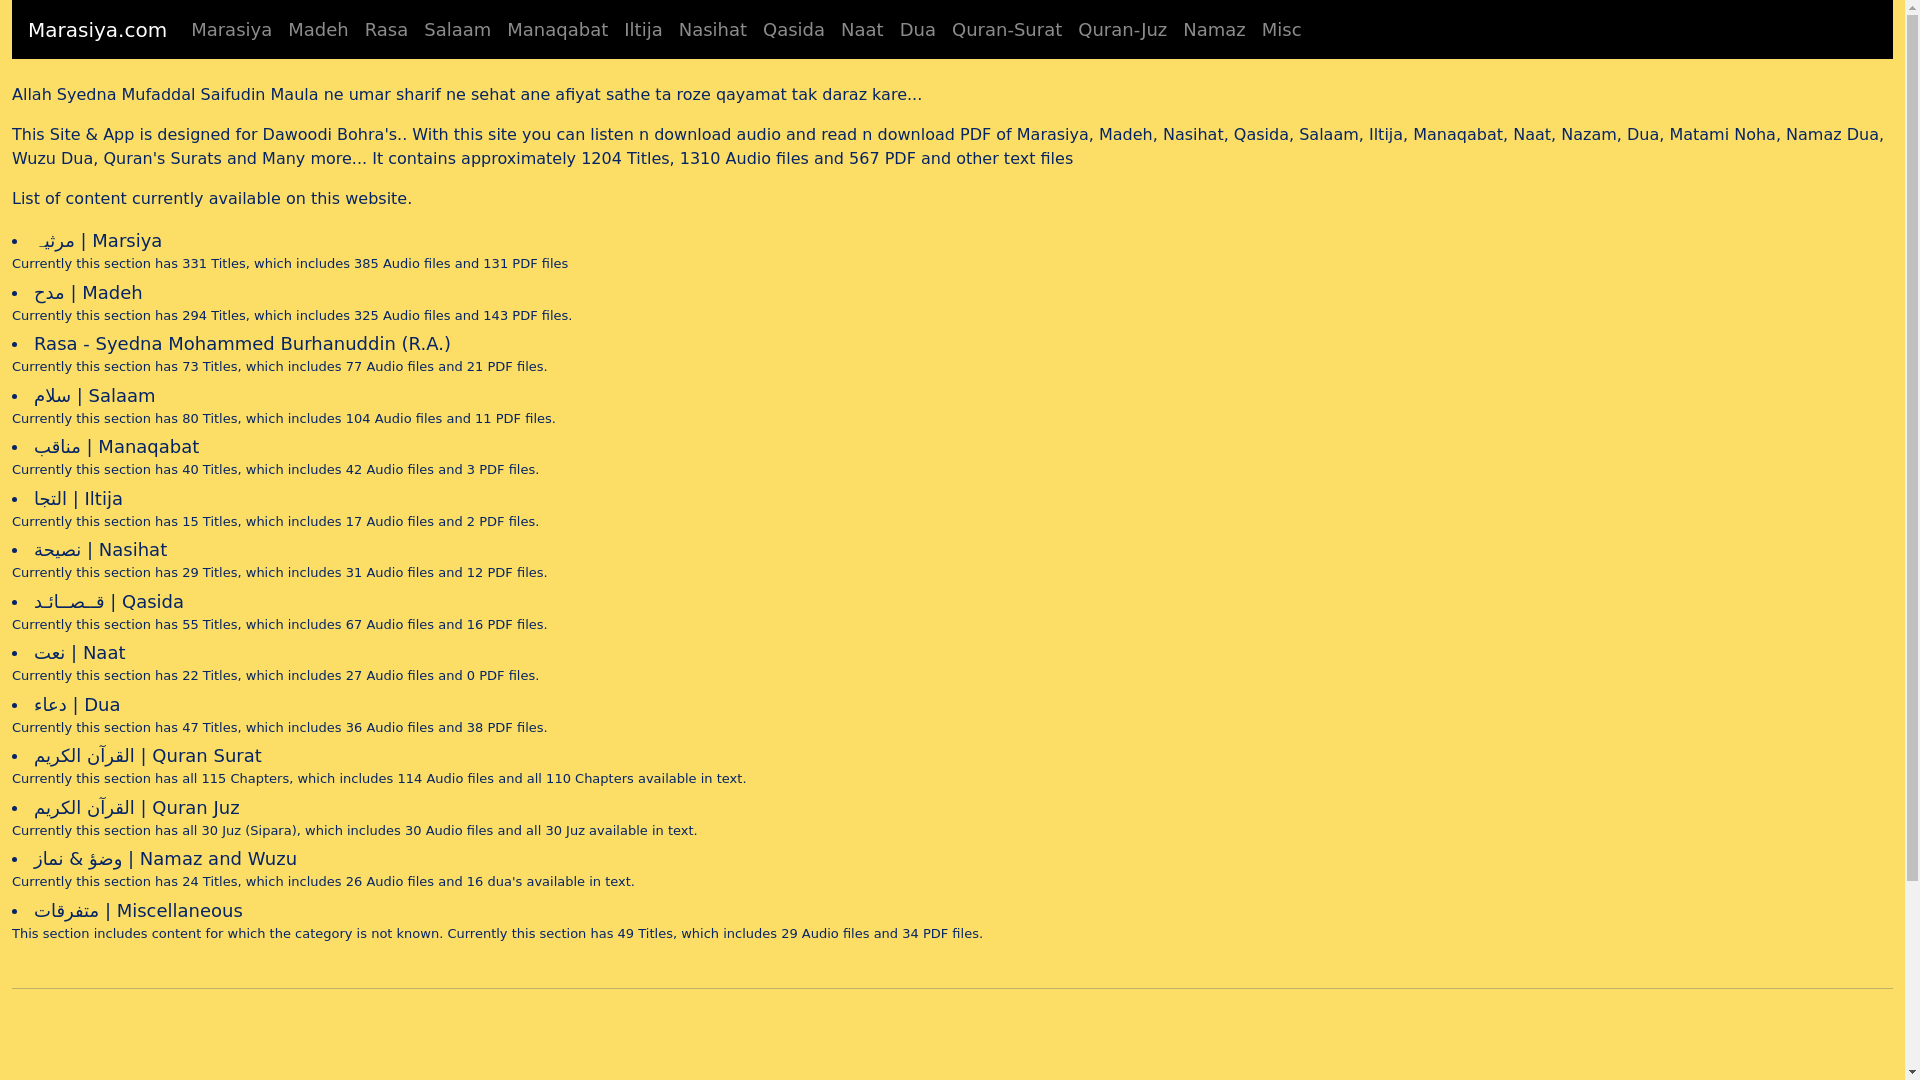Image resolution: width=1920 pixels, height=1080 pixels.
Task: Open the Manaqabat section list link
Action: pyautogui.click(x=116, y=447)
